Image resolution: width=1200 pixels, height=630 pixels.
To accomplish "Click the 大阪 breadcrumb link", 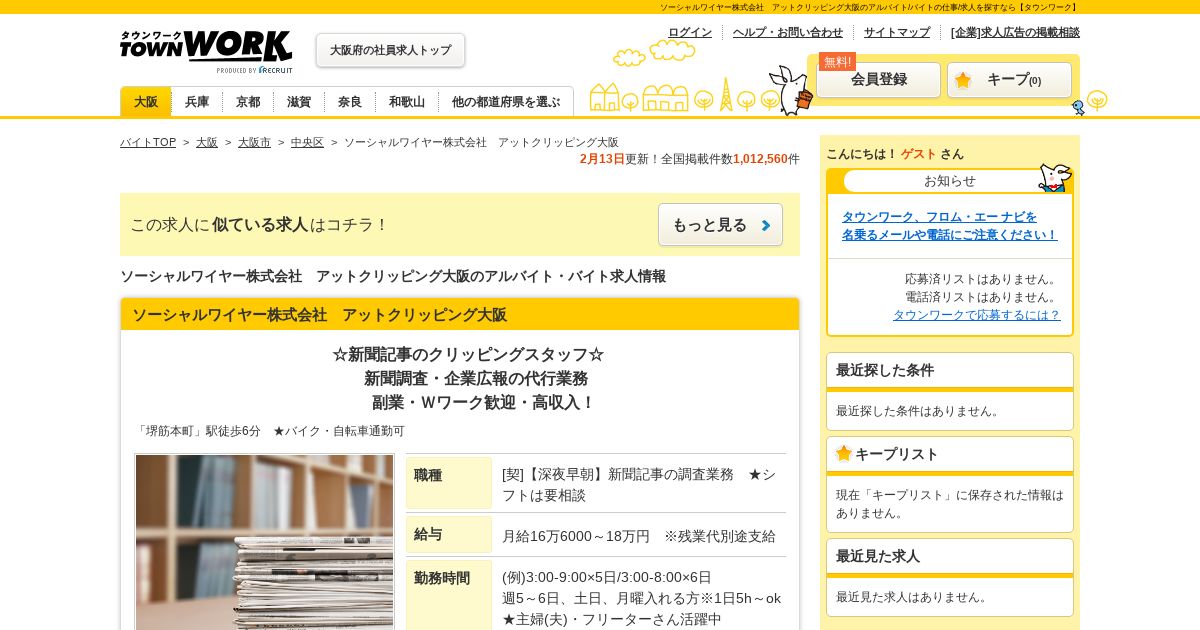I will [207, 143].
